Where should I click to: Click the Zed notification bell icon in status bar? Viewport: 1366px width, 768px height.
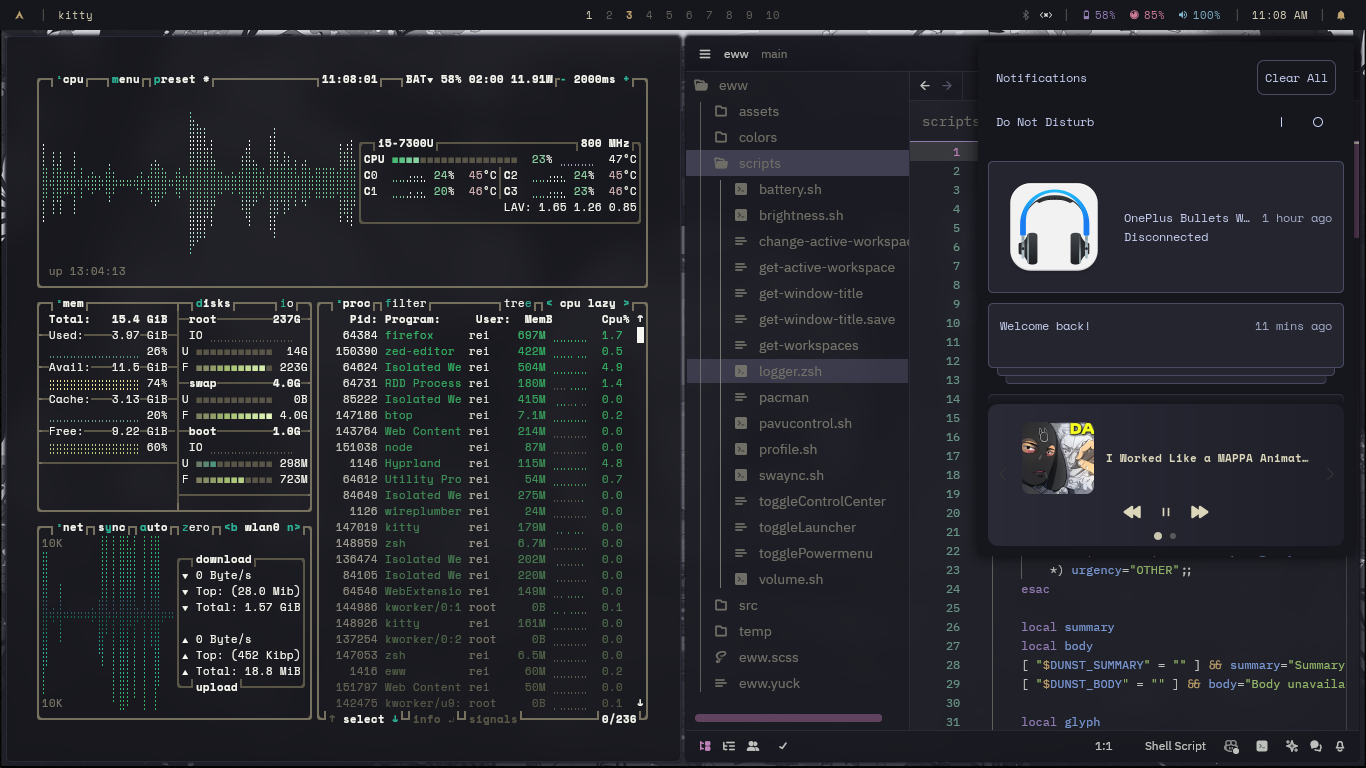[x=1339, y=746]
